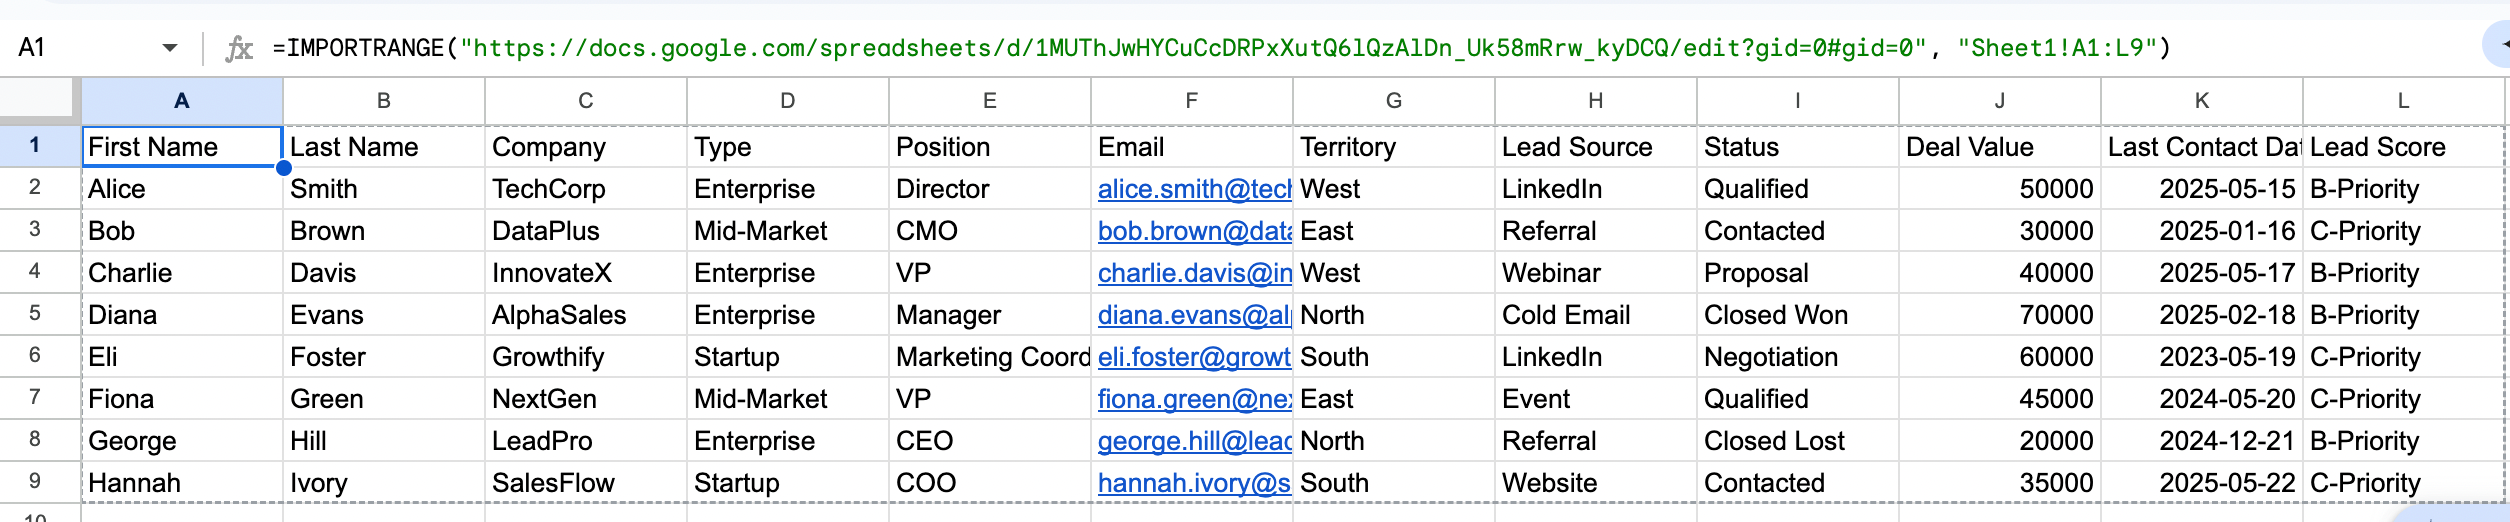Select the row 5 header
The height and width of the screenshot is (522, 2510).
[x=36, y=314]
